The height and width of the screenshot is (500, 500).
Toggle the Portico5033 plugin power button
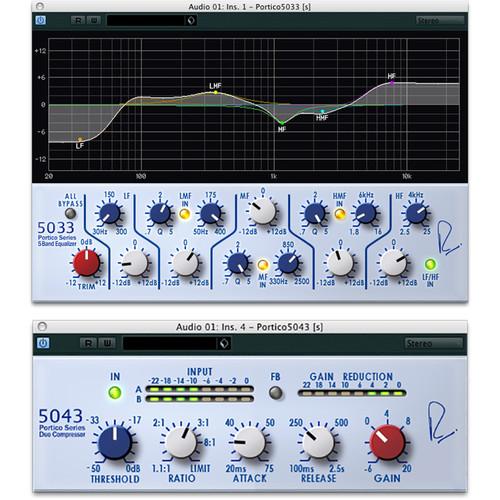(41, 20)
